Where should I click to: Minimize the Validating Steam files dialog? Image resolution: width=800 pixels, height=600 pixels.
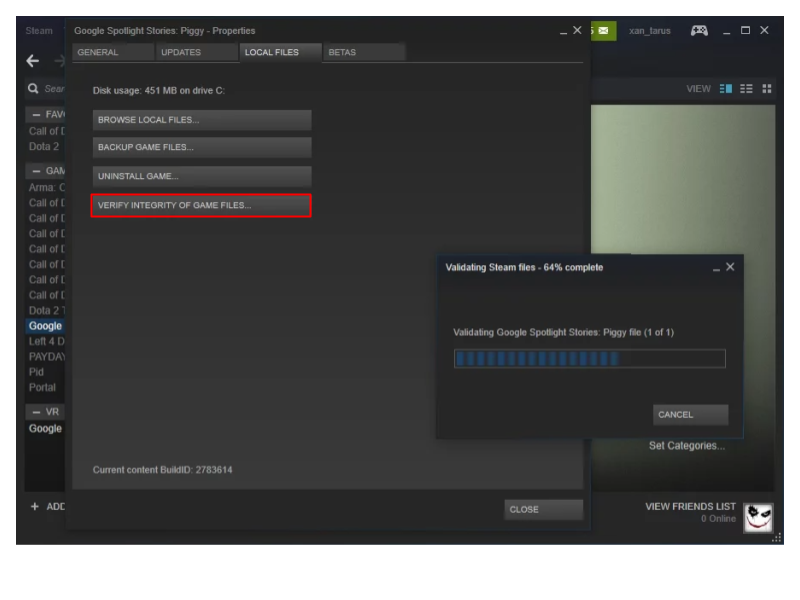[716, 268]
